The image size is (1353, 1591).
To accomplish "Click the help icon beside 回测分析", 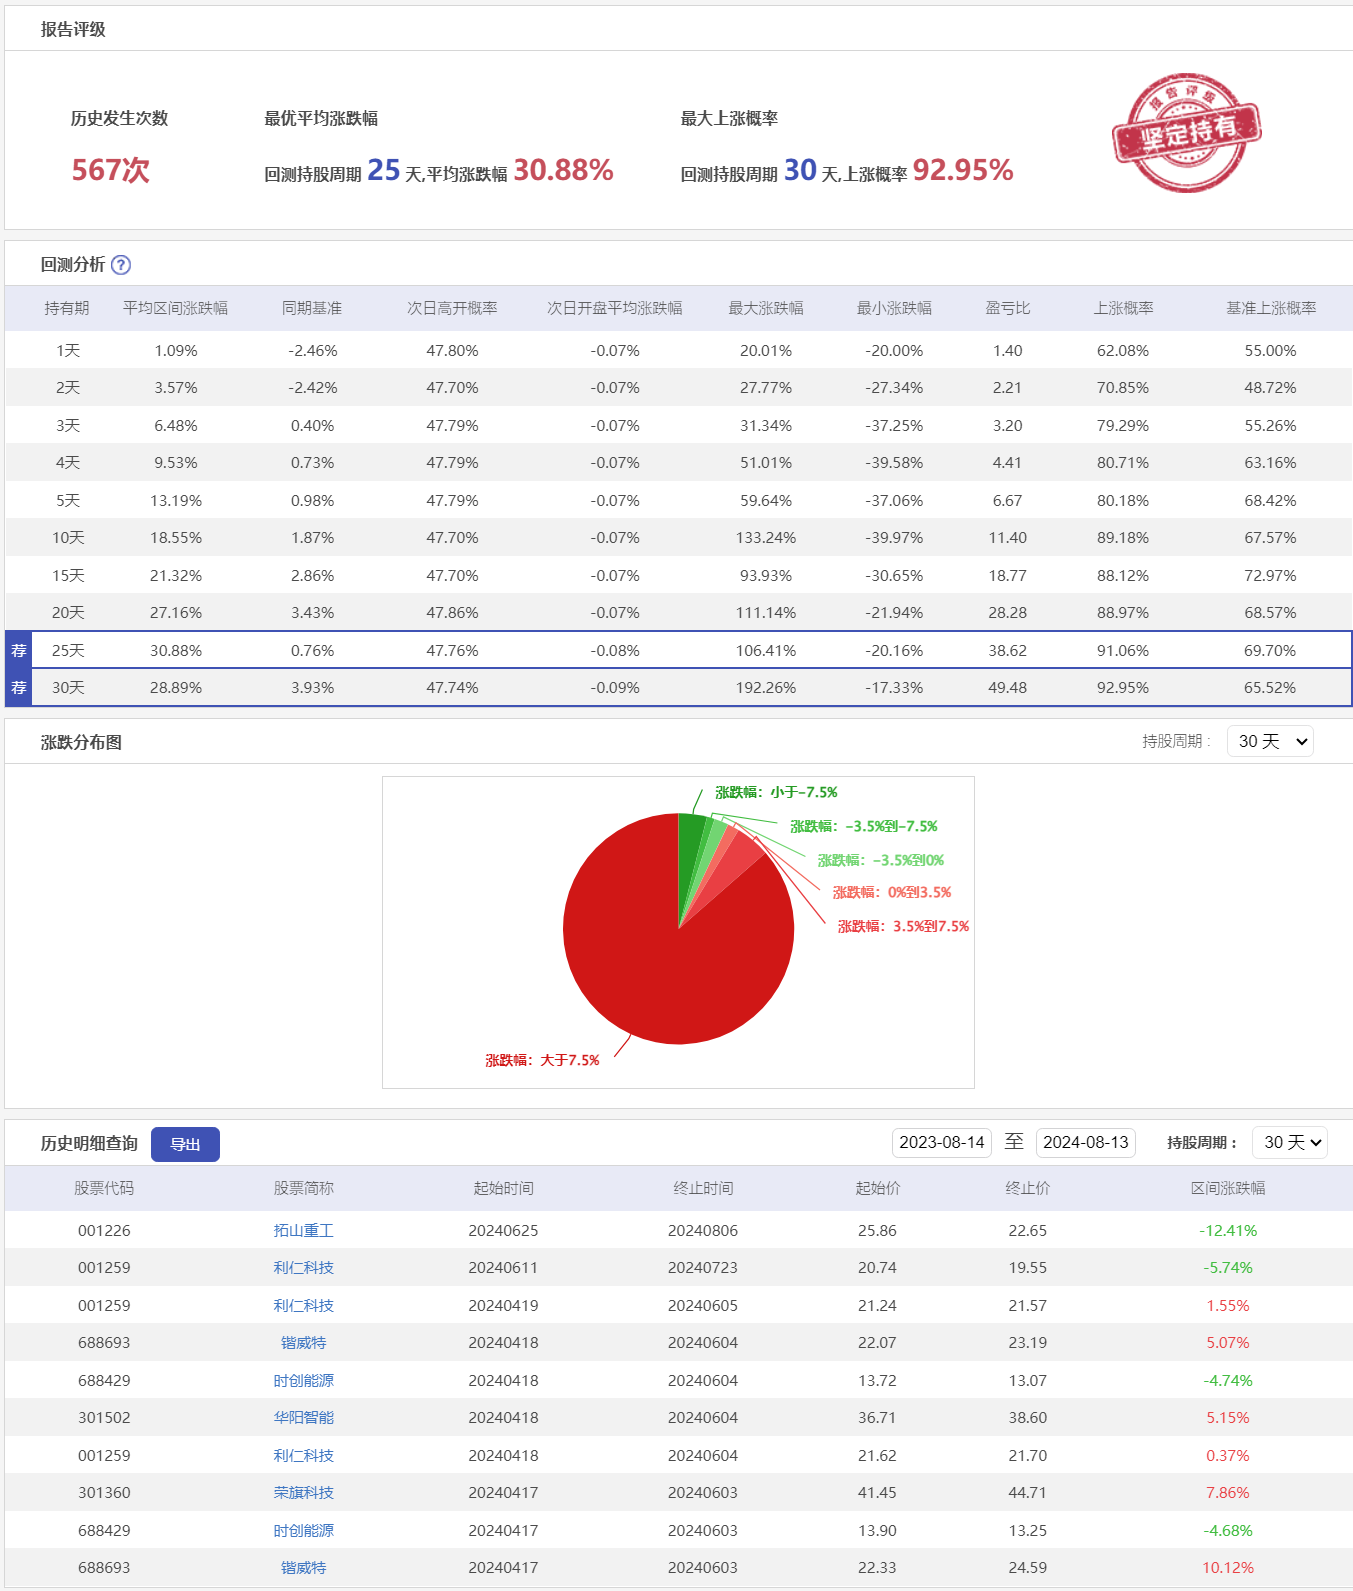I will (121, 265).
